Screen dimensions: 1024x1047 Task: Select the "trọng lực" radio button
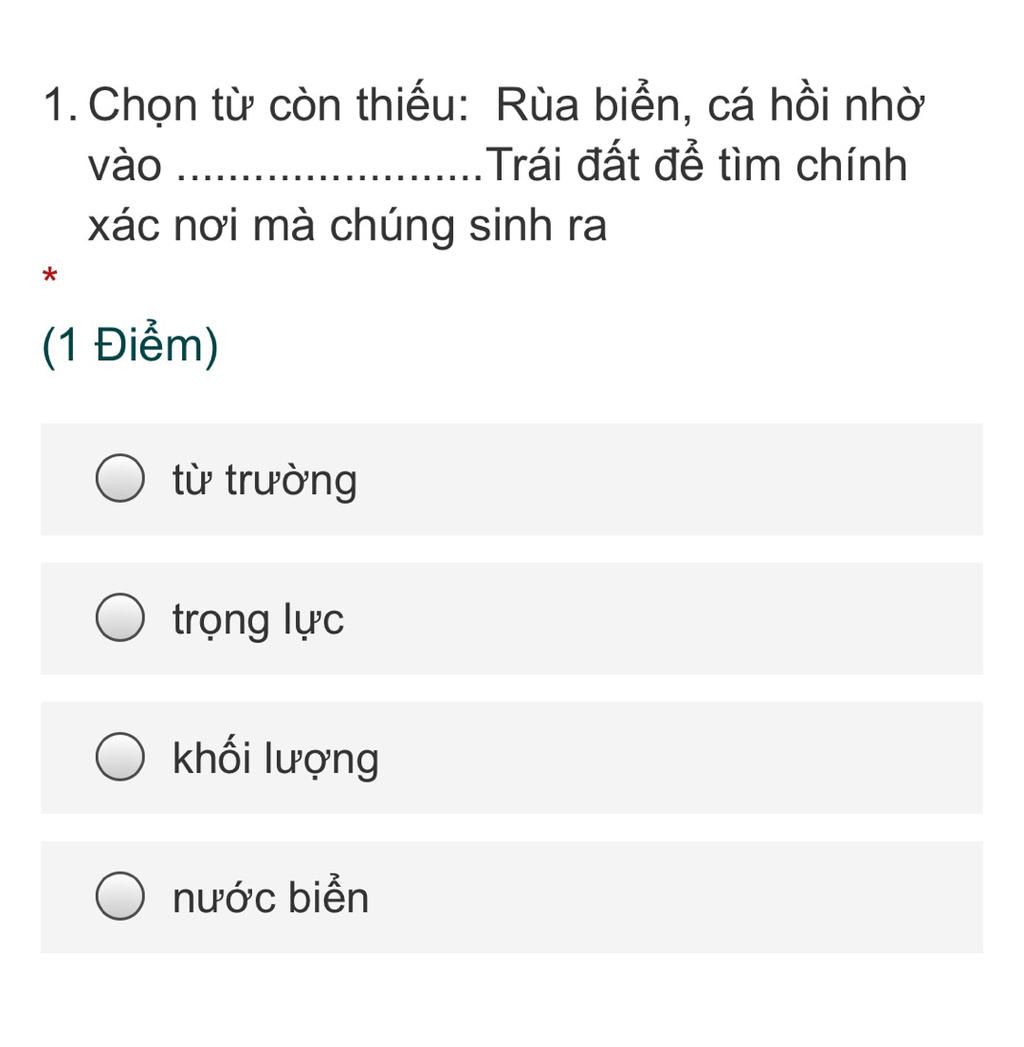[120, 618]
